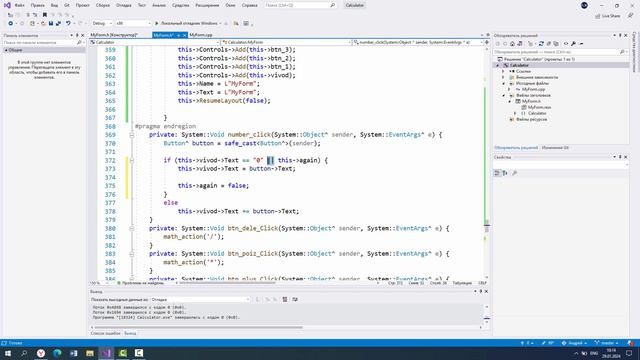Open output source dropdown Отладка
640x360 pixels.
point(200,300)
